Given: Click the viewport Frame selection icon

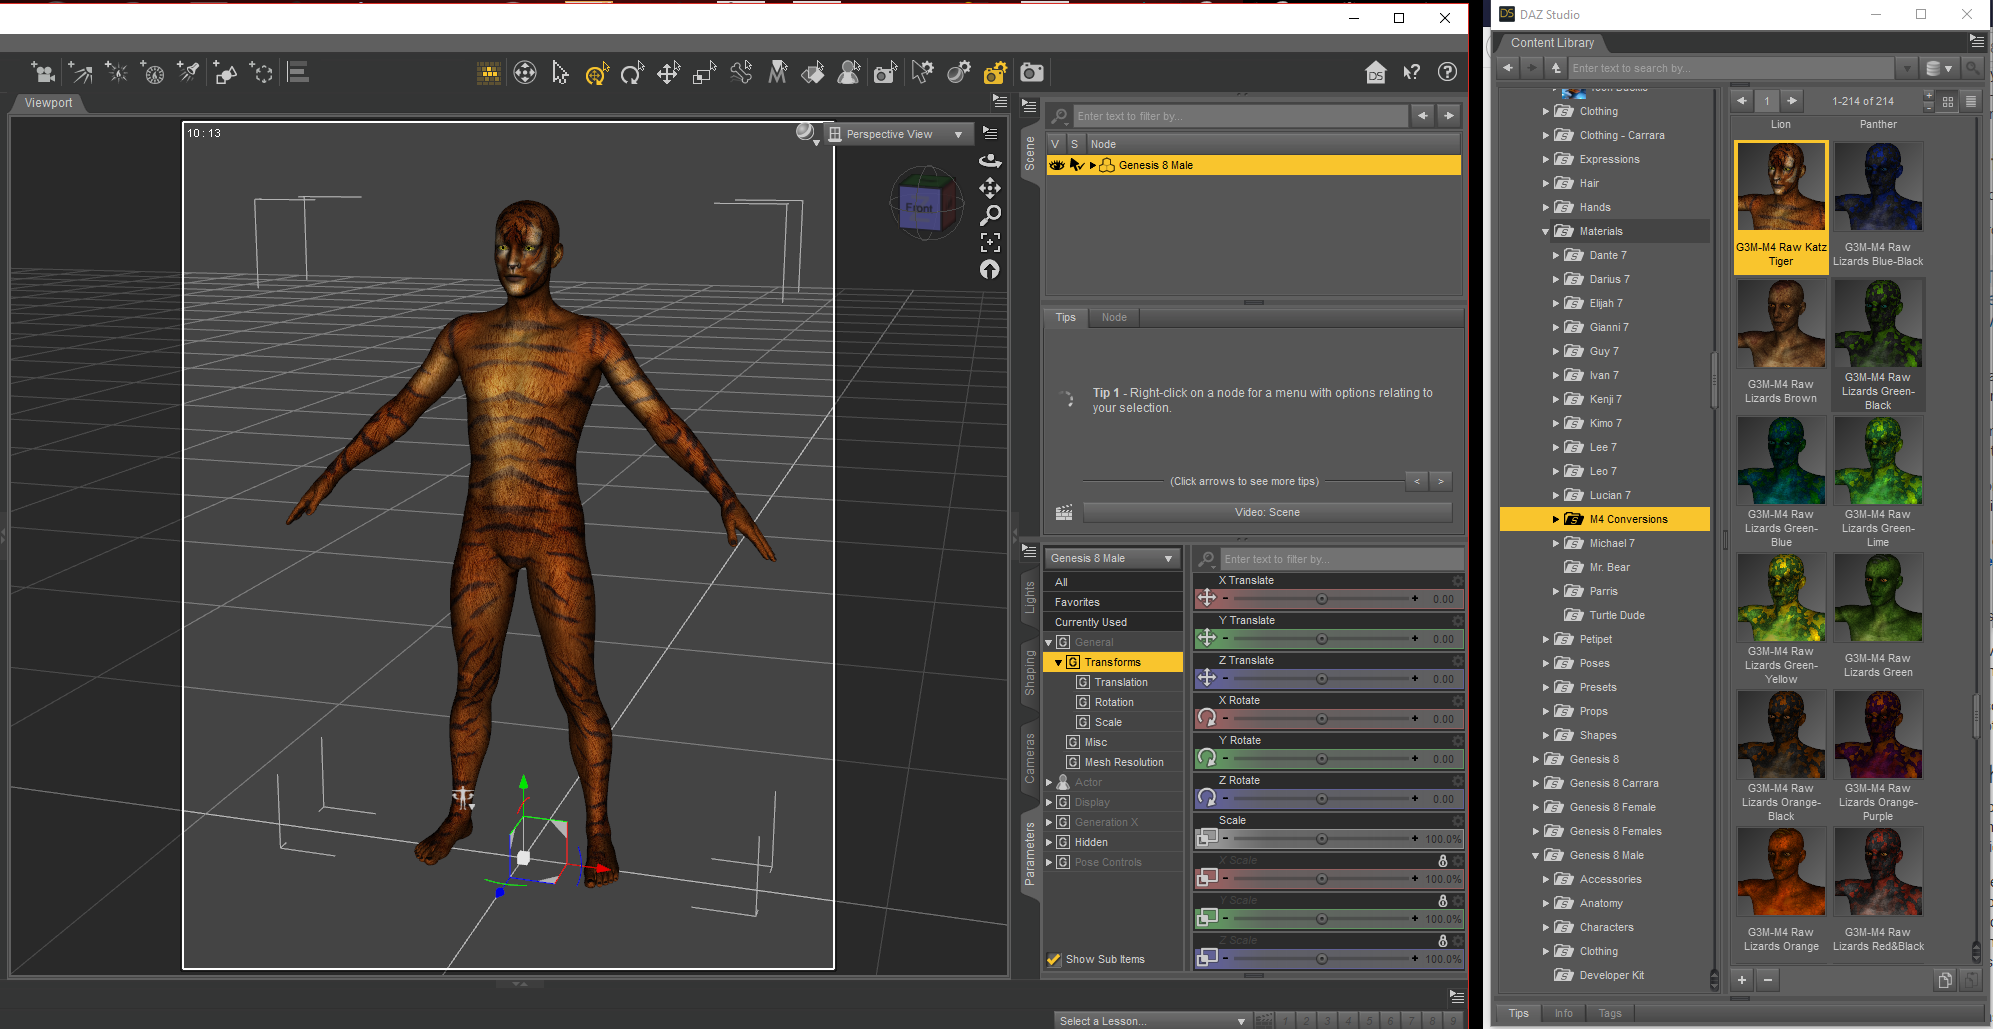Looking at the screenshot, I should click(990, 242).
